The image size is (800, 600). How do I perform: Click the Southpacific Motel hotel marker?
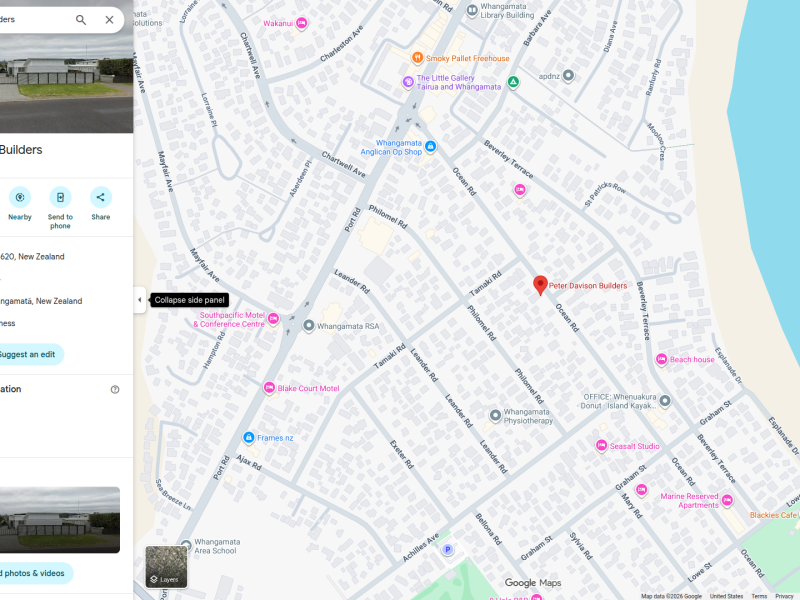273,319
